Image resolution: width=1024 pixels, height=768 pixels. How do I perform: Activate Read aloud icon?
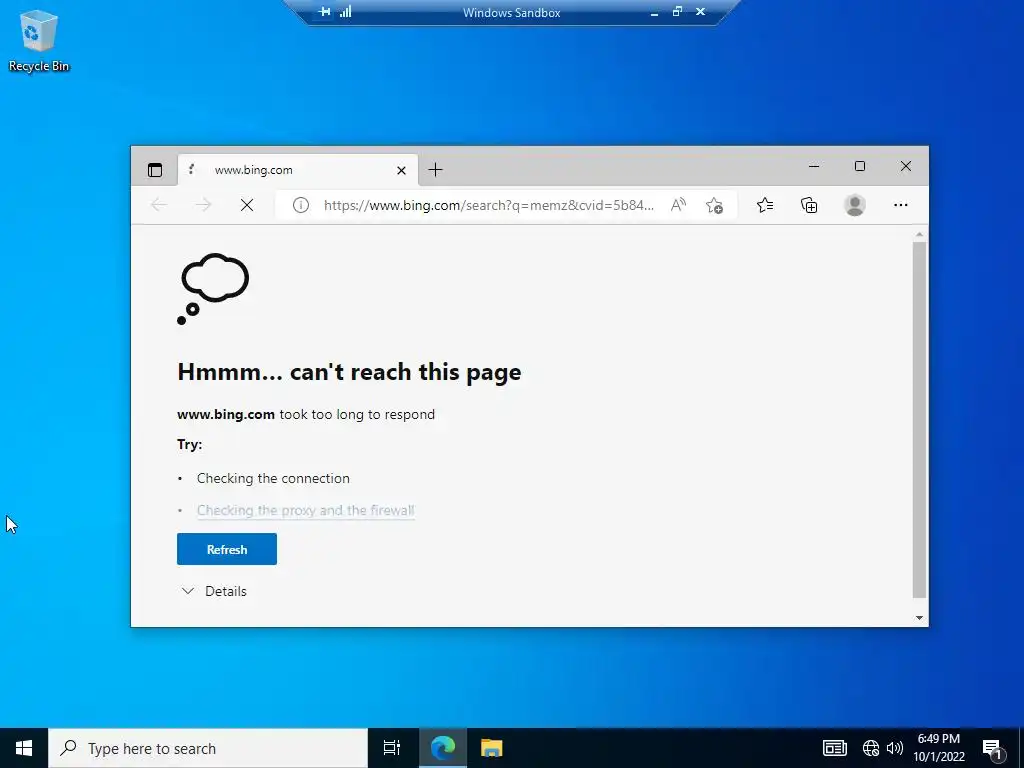pos(679,206)
